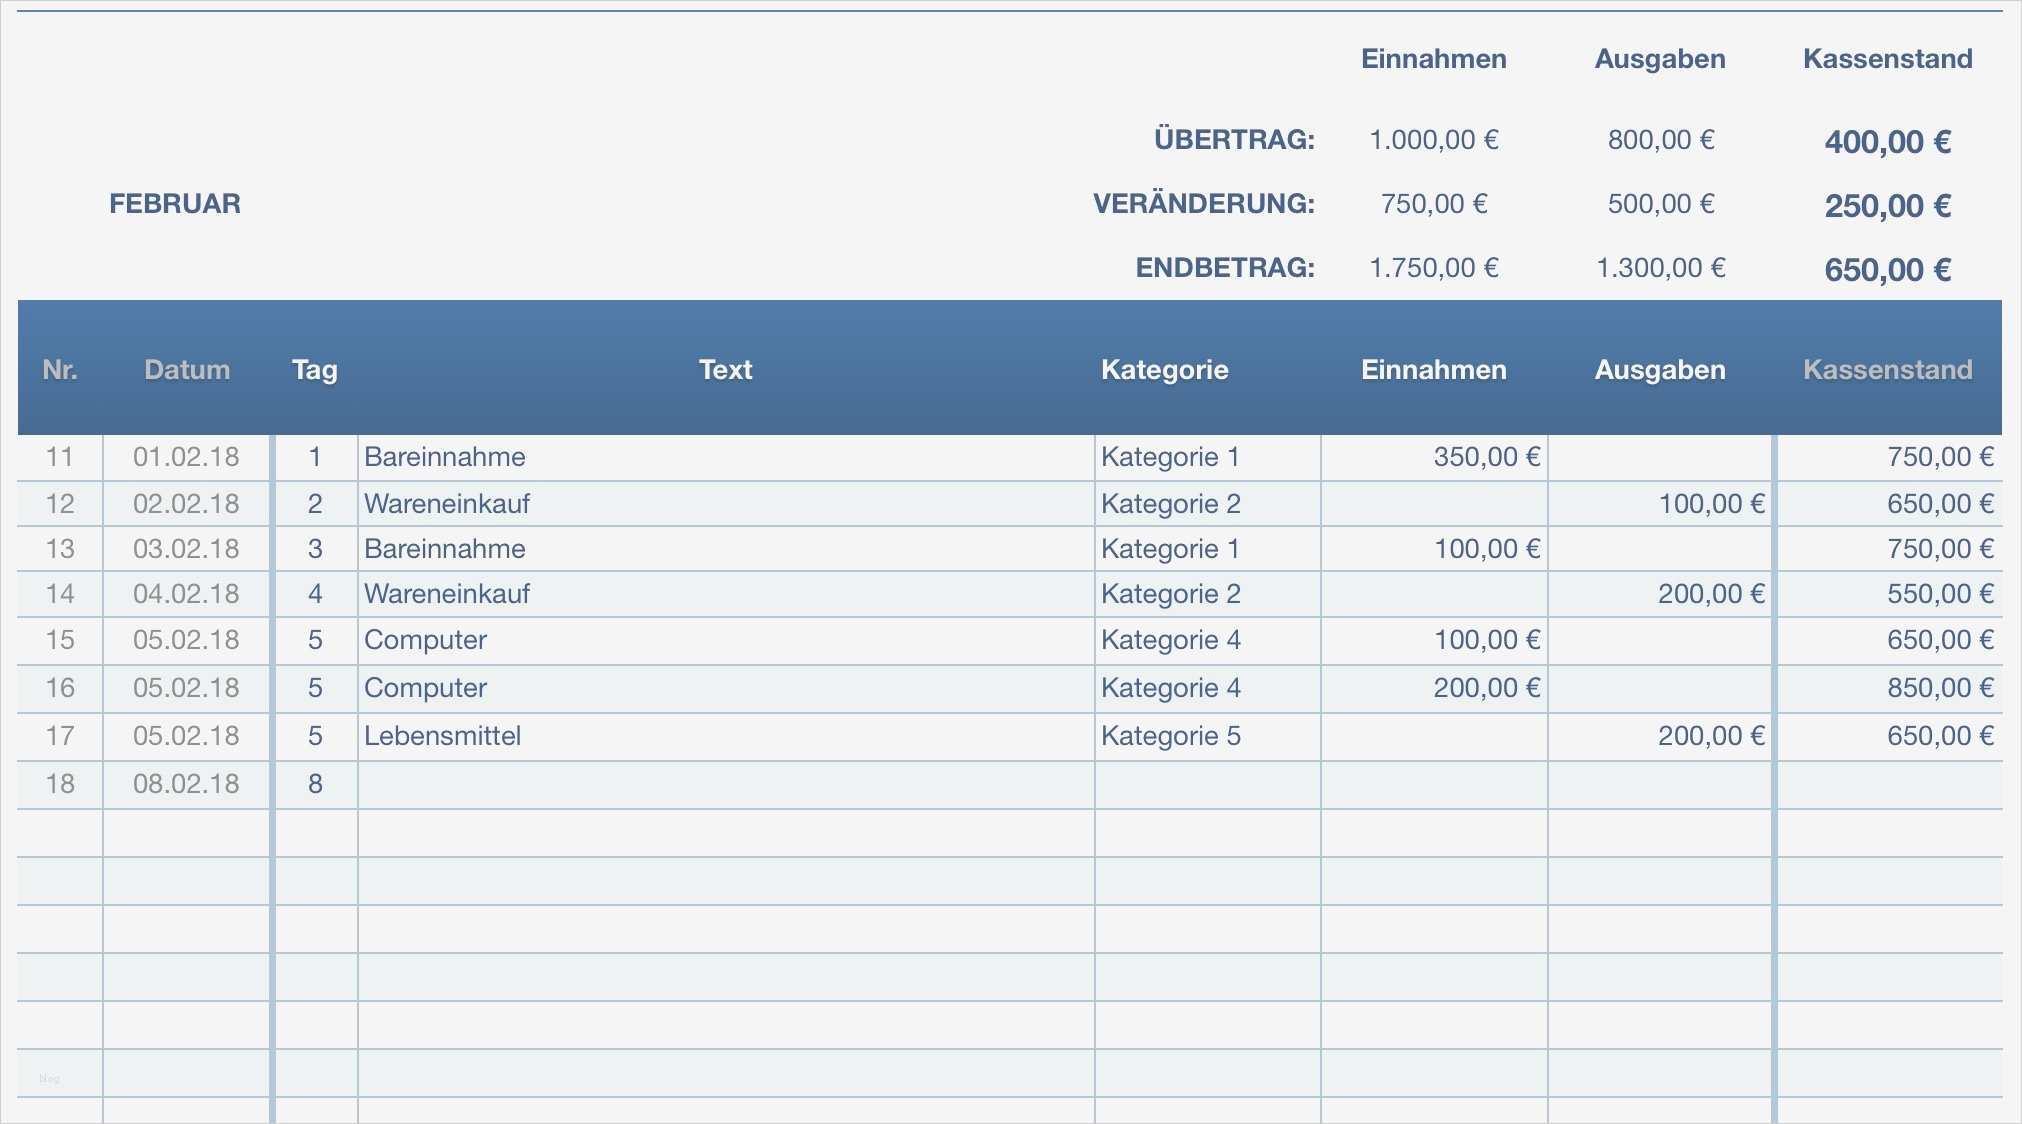Image resolution: width=2022 pixels, height=1124 pixels.
Task: Click the VERÄNDERUNG Ausgaben value 500,00 €
Action: point(1660,204)
